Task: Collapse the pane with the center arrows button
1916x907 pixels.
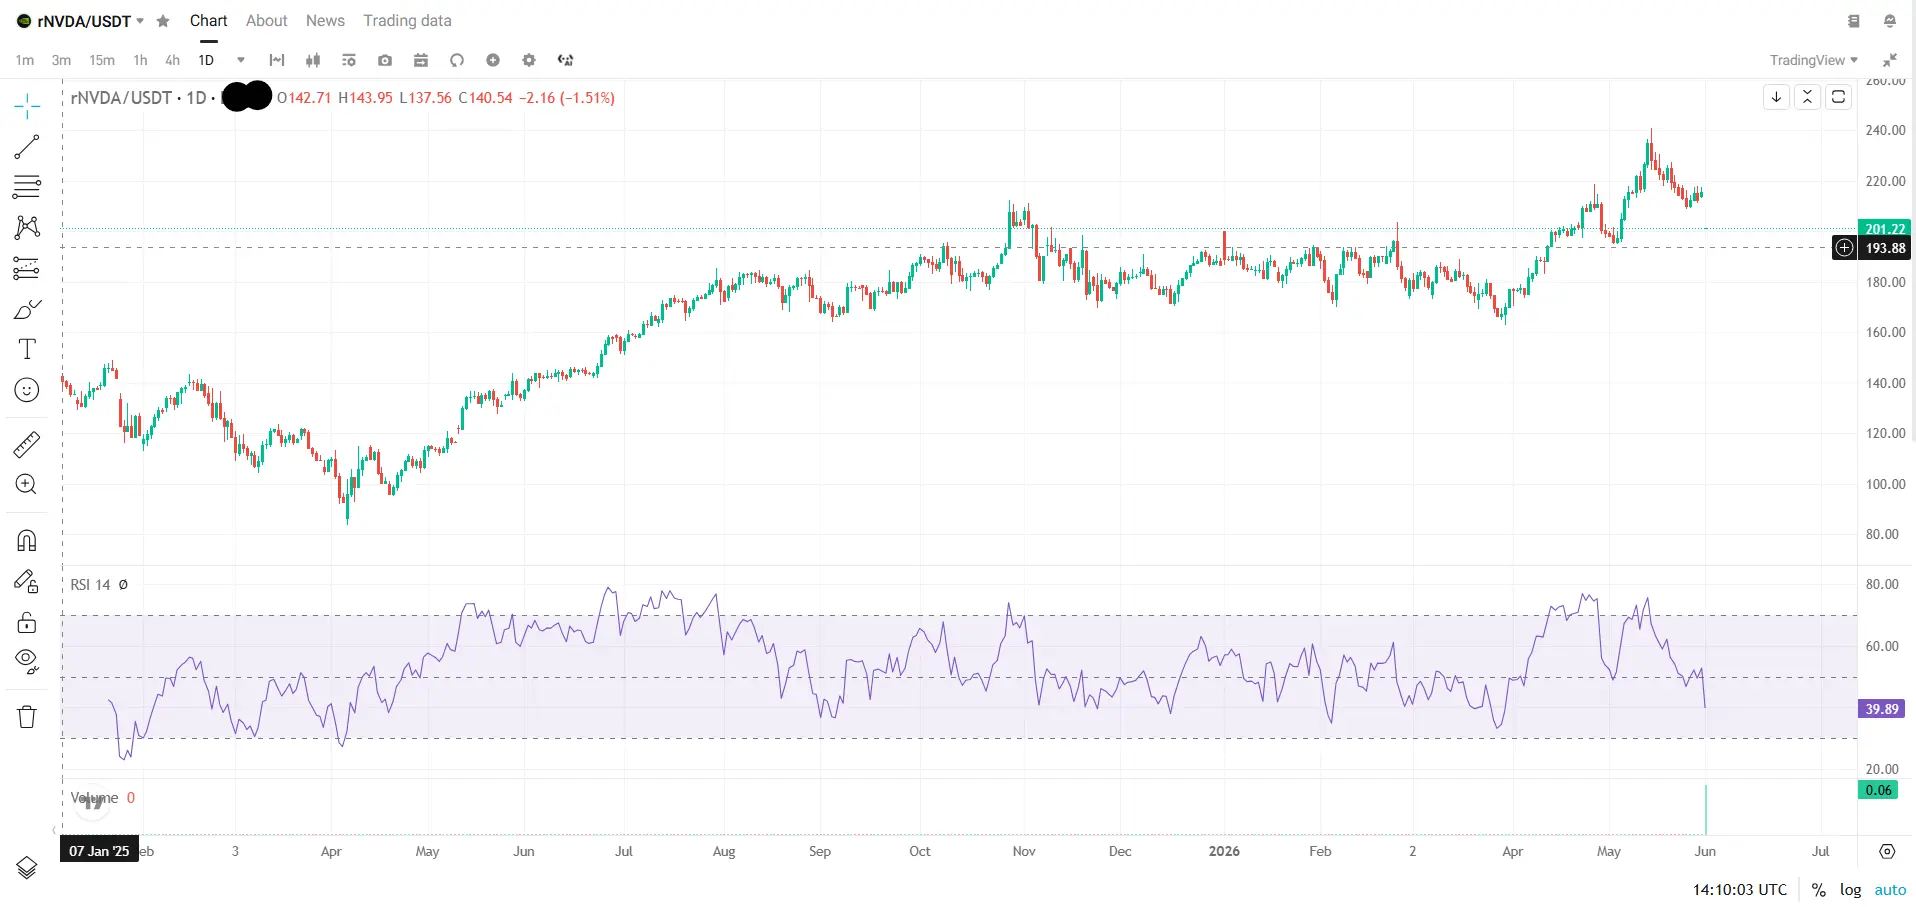Action: pyautogui.click(x=1807, y=97)
